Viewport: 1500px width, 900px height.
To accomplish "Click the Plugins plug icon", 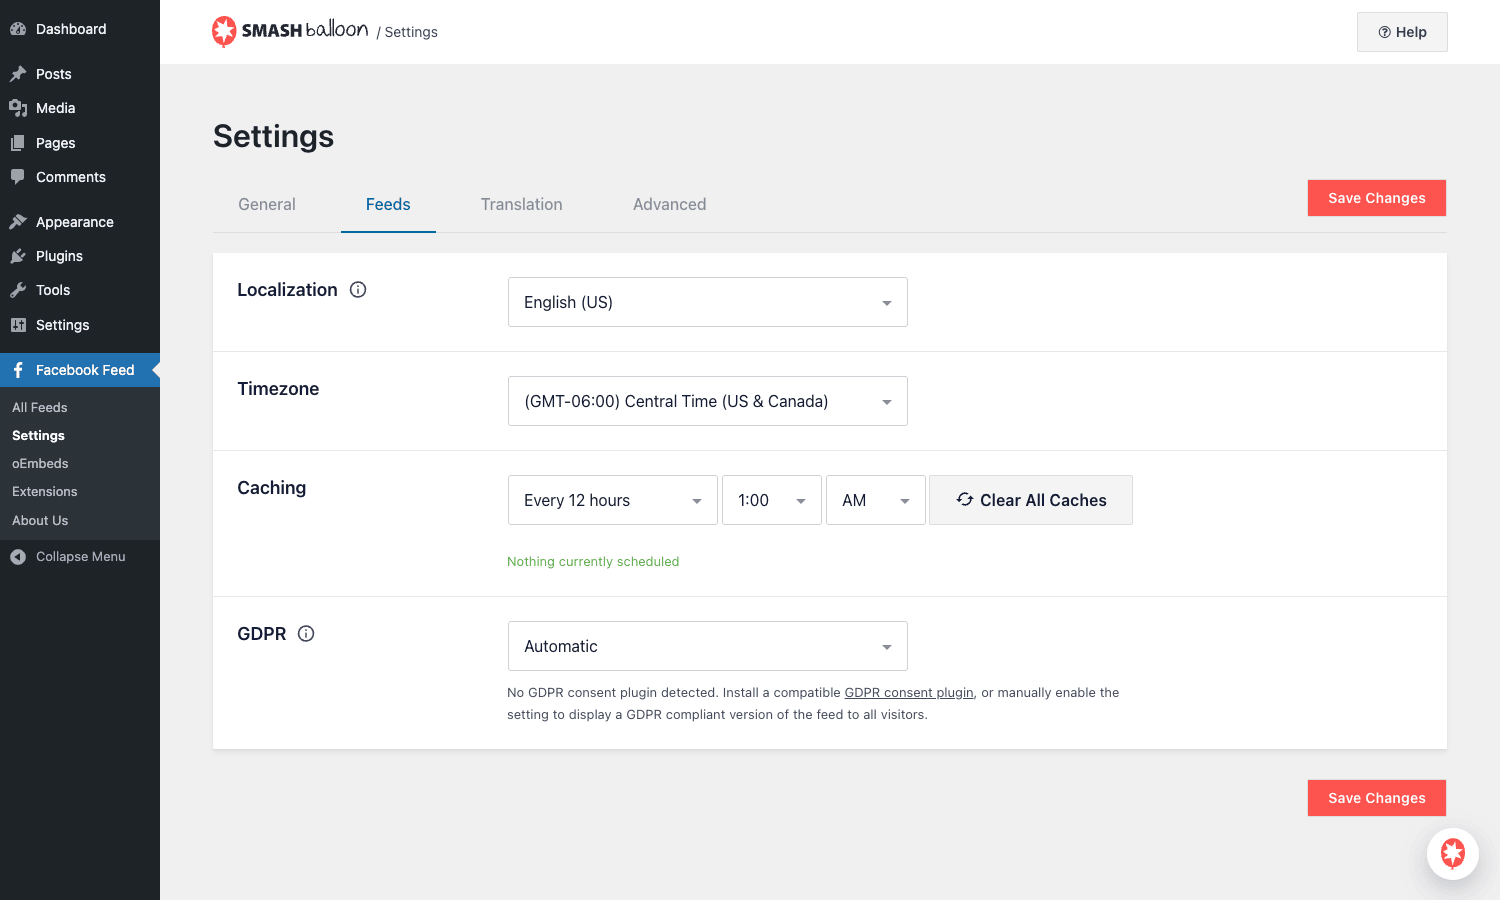I will [18, 256].
